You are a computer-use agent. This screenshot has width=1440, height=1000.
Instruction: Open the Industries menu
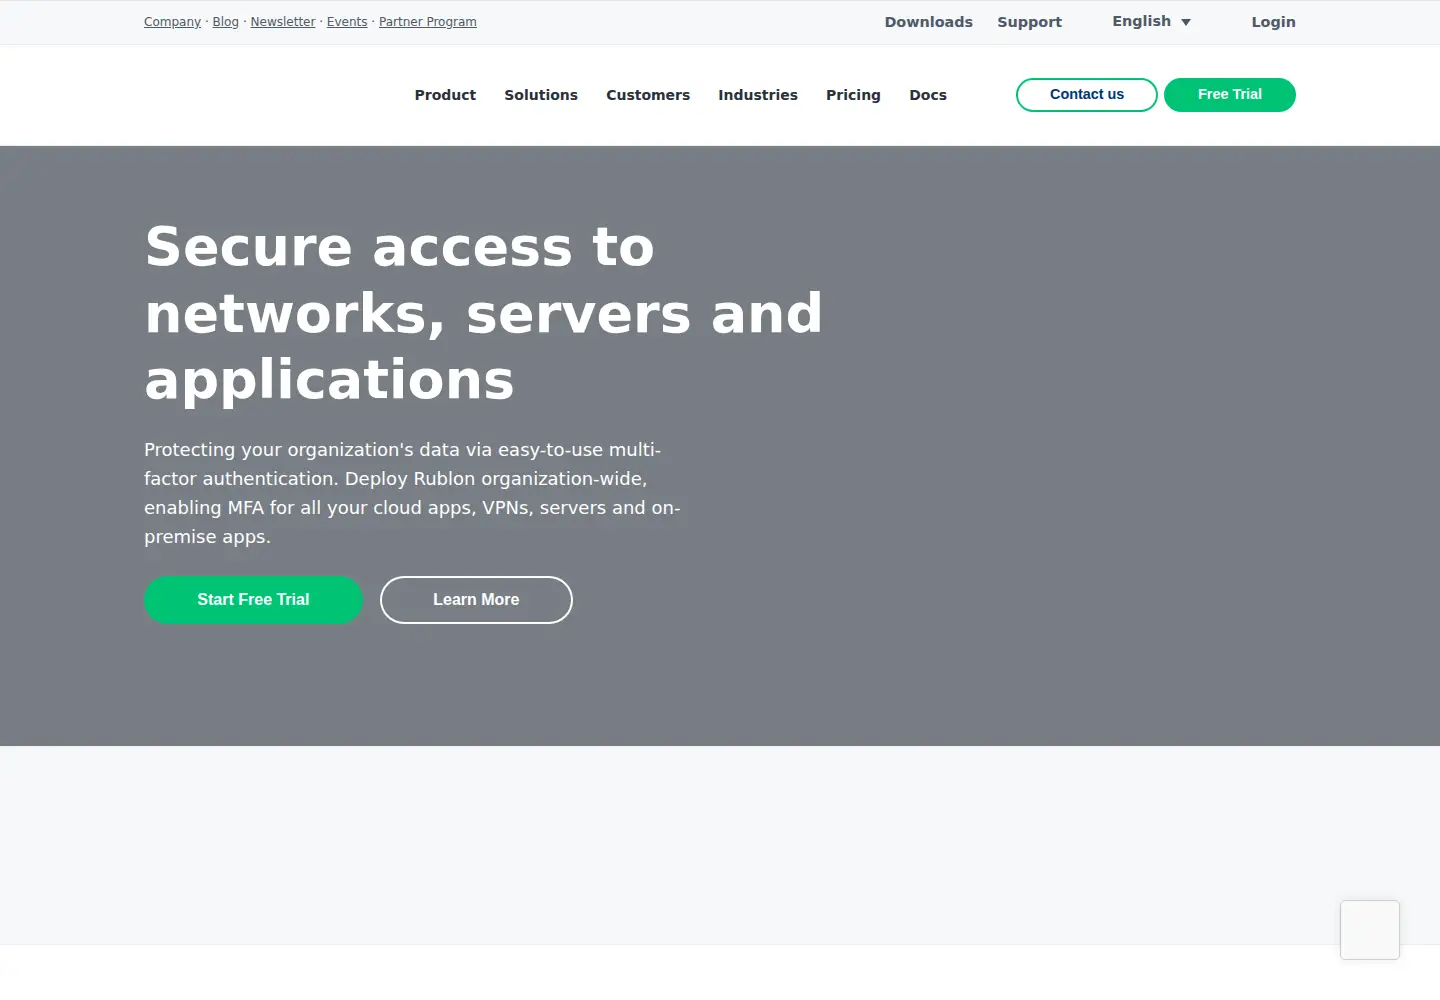[758, 95]
